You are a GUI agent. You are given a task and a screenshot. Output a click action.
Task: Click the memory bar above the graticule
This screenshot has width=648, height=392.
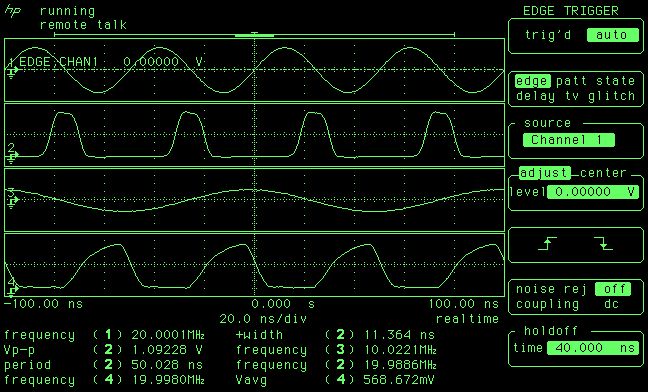(x=255, y=35)
